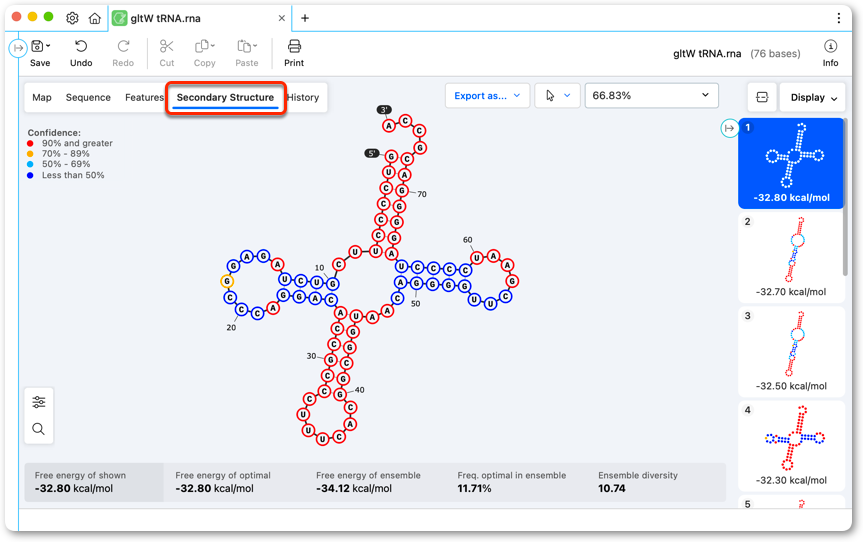Click the (76 bases) label

775,53
